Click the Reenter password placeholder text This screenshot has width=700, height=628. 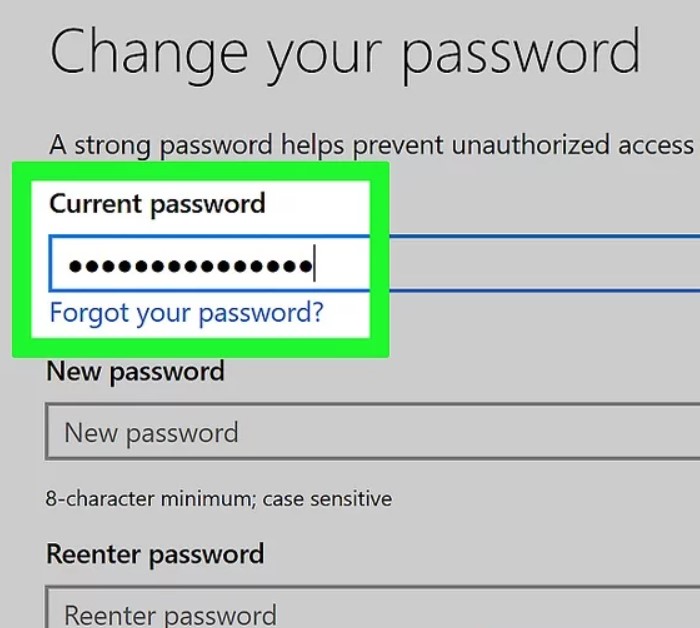coord(171,616)
